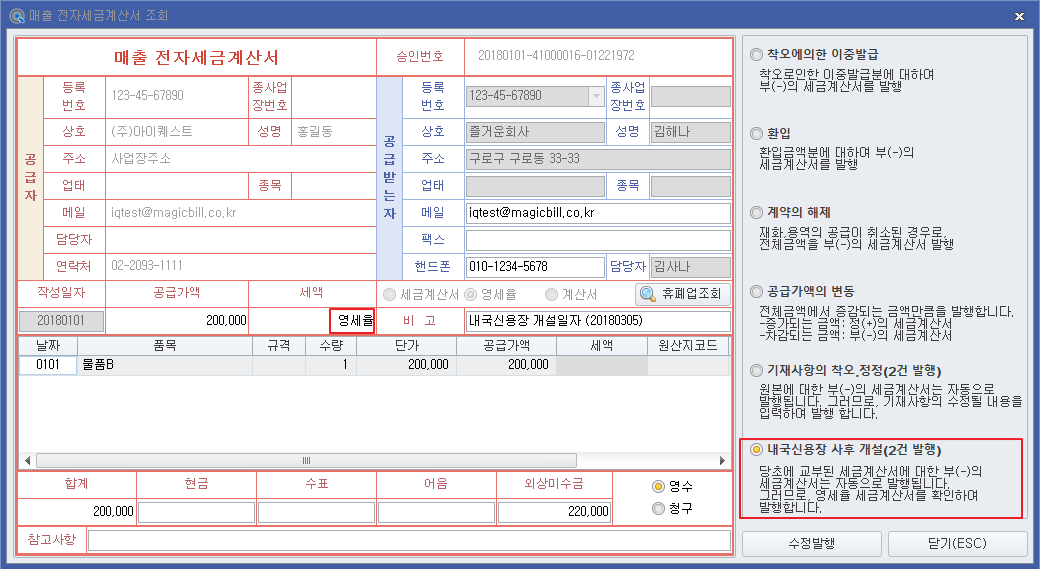Click the 수정발행 button
The height and width of the screenshot is (569, 1040).
[812, 544]
